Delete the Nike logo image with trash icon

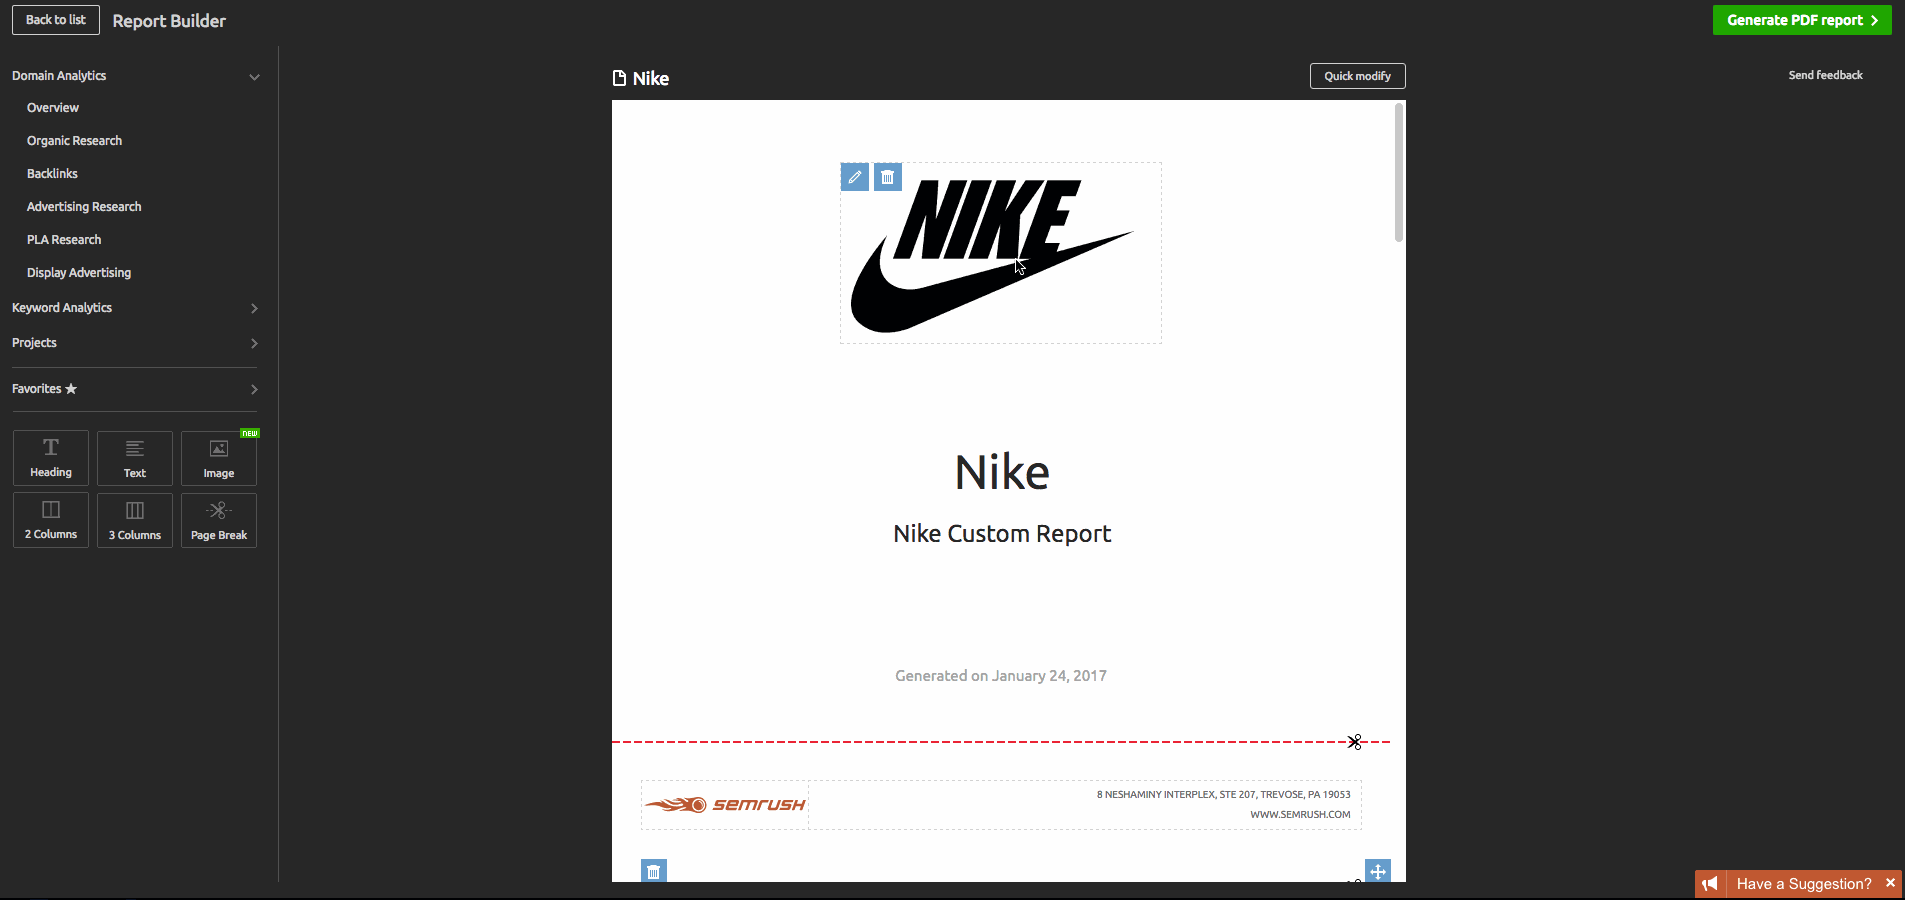pyautogui.click(x=888, y=177)
